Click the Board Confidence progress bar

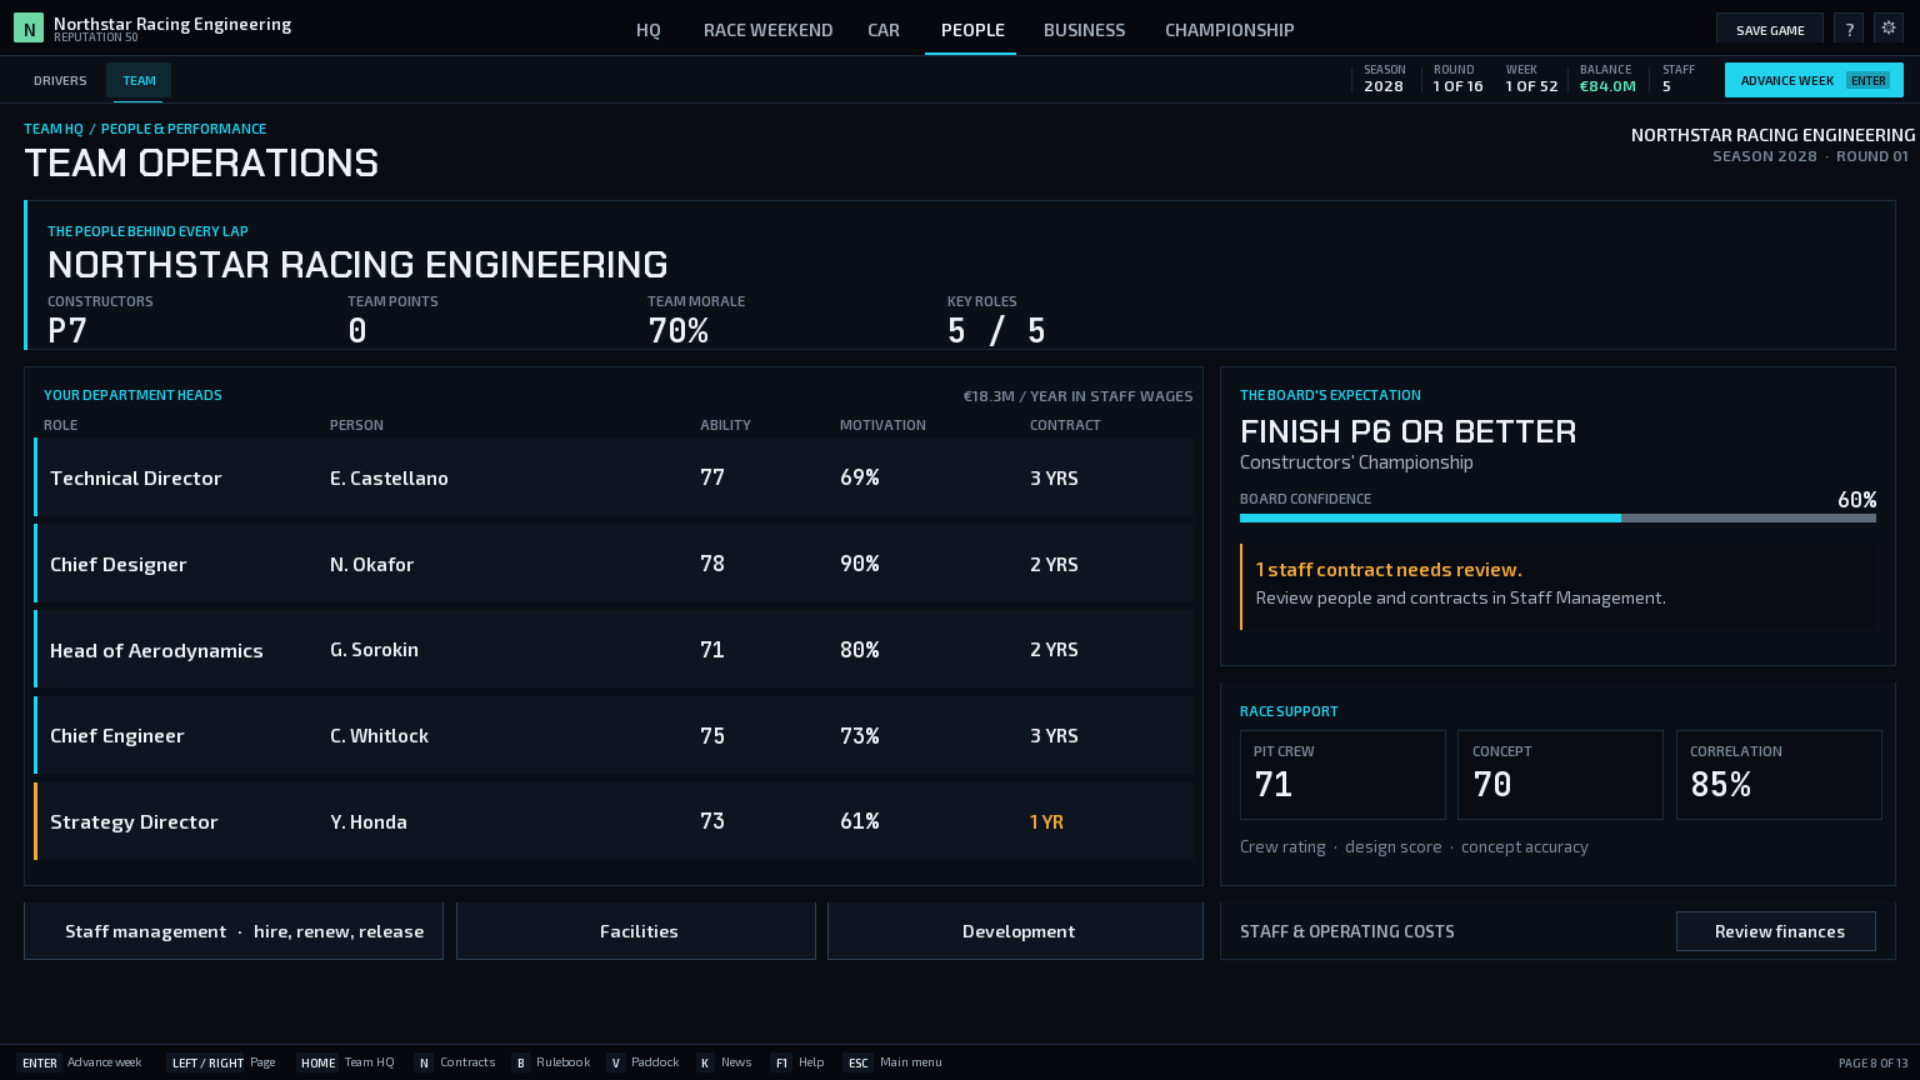1557,518
